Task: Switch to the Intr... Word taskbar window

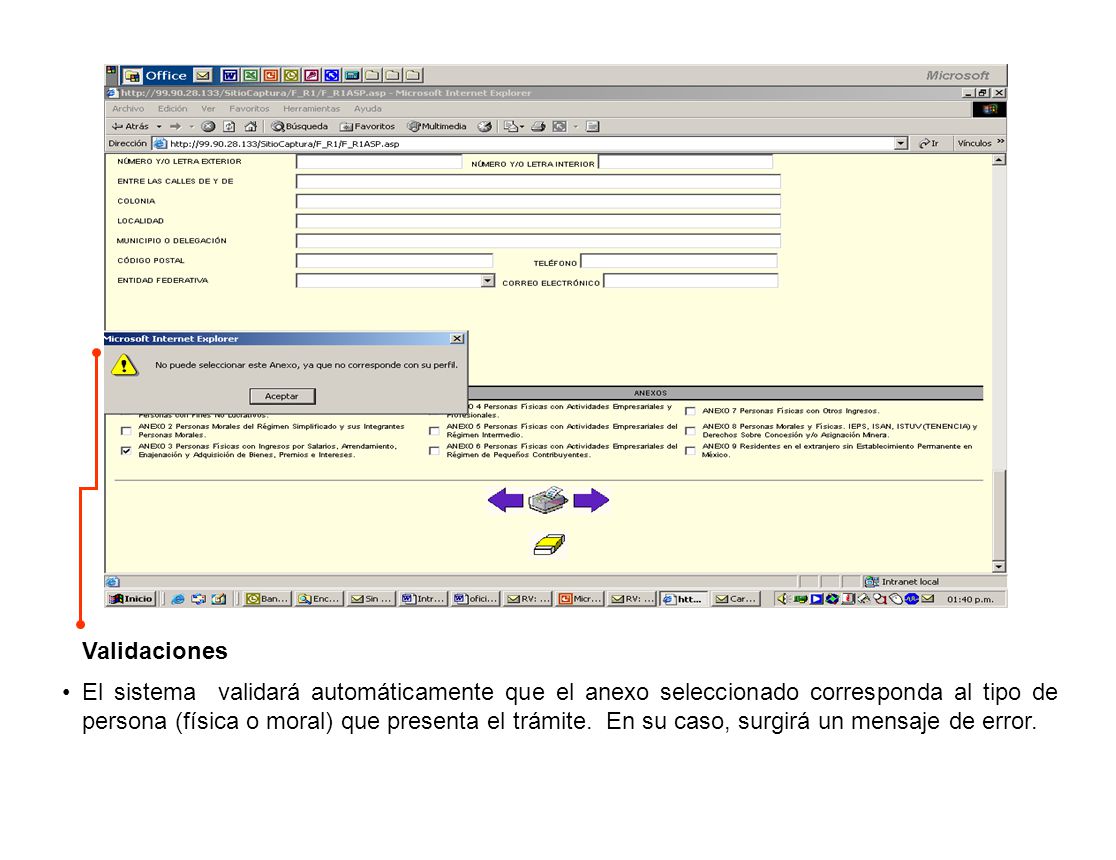Action: pyautogui.click(x=423, y=599)
